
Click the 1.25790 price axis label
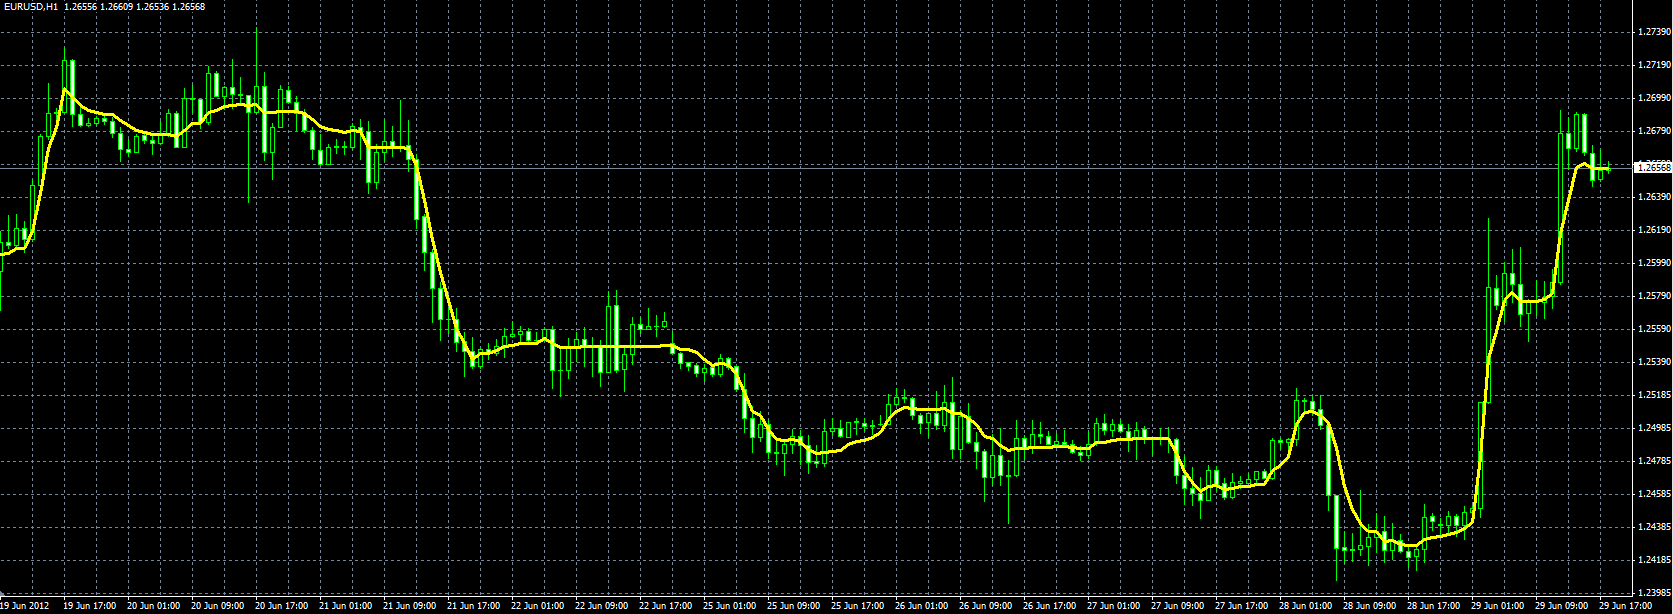tap(1655, 296)
